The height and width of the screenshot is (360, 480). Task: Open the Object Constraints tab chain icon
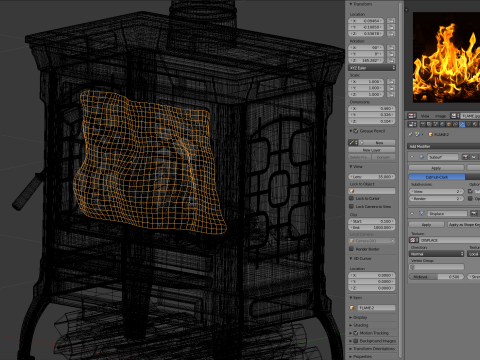455,124
